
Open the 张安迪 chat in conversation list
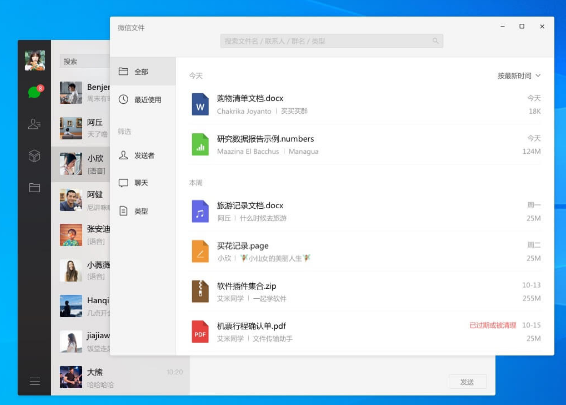(81, 235)
